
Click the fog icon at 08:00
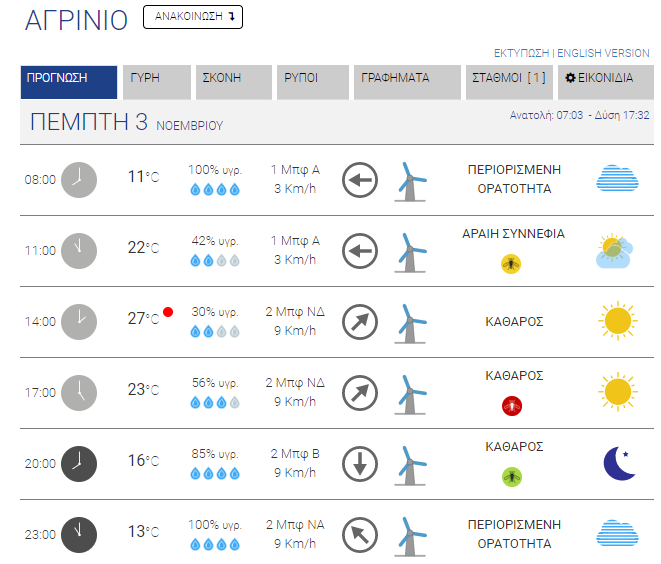[617, 178]
